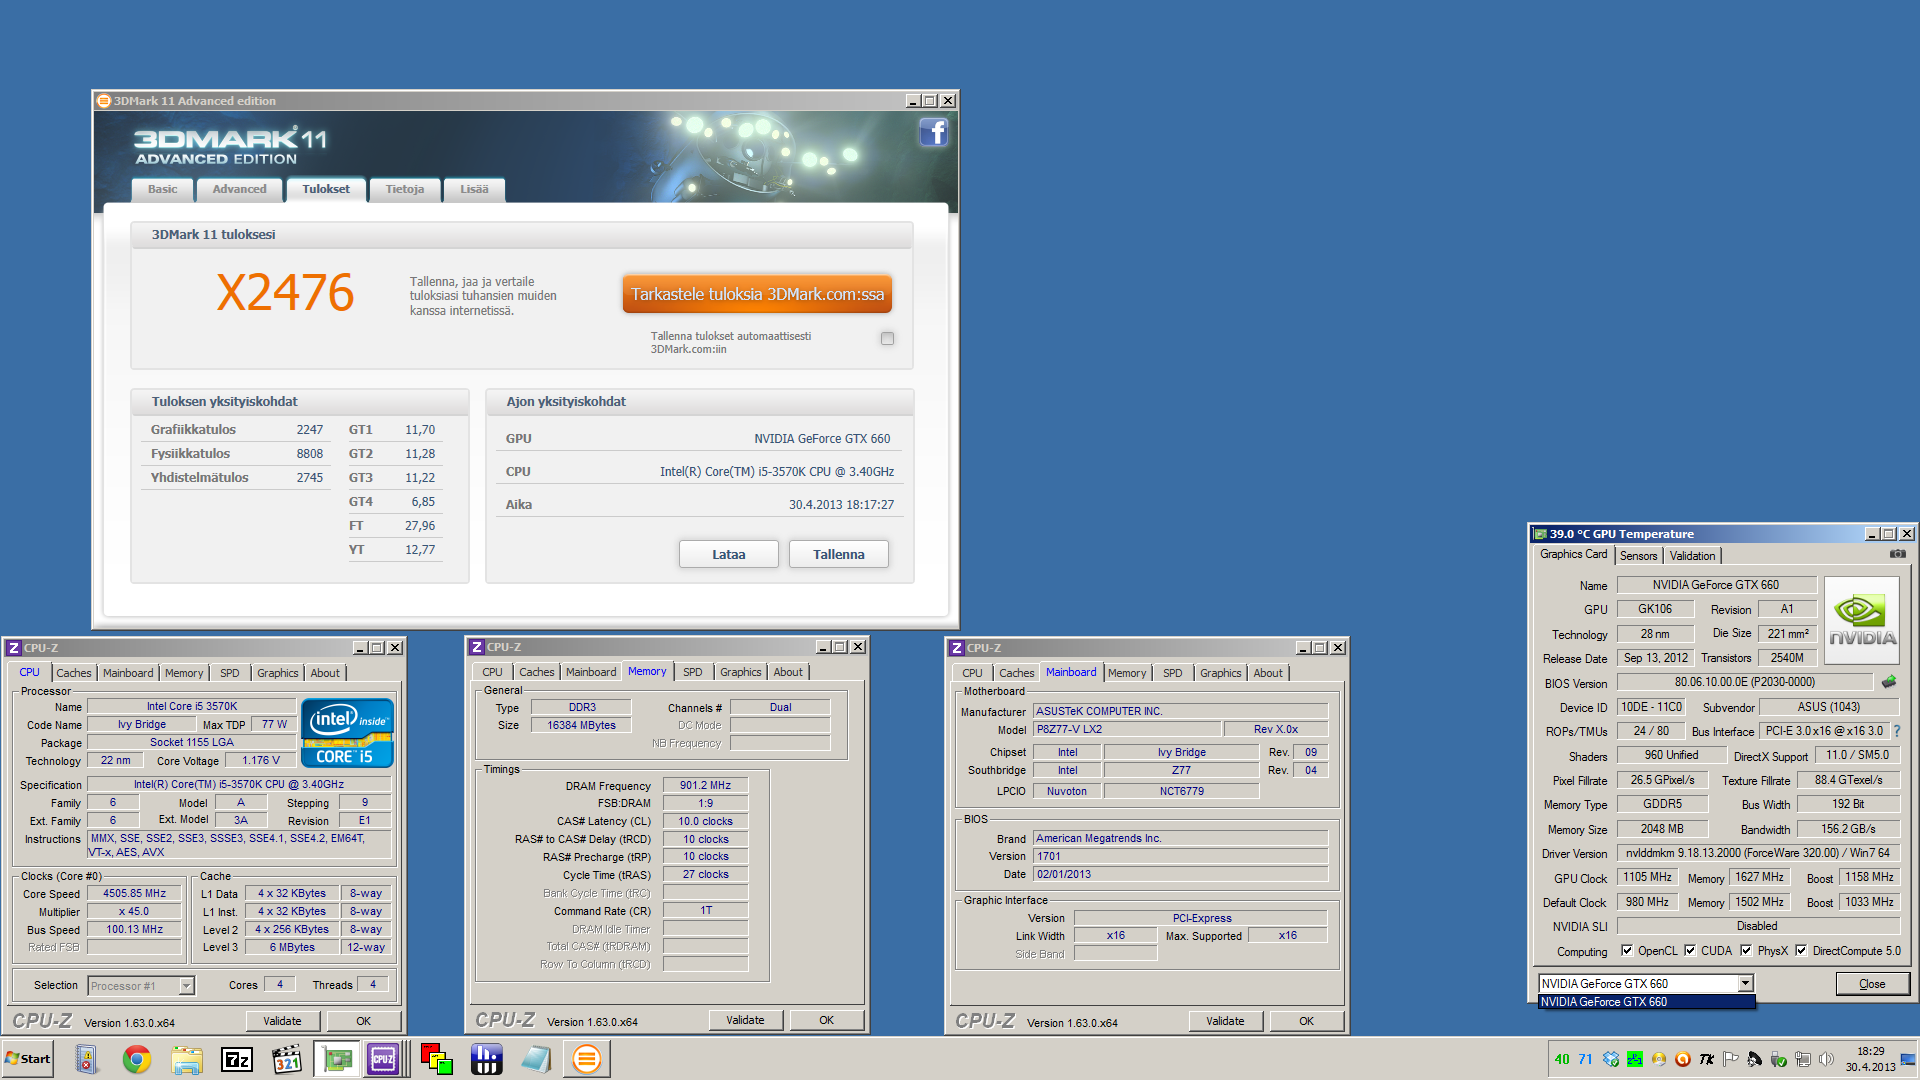Click the Bus Interface question mark help icon
The width and height of the screenshot is (1920, 1080).
[1896, 731]
